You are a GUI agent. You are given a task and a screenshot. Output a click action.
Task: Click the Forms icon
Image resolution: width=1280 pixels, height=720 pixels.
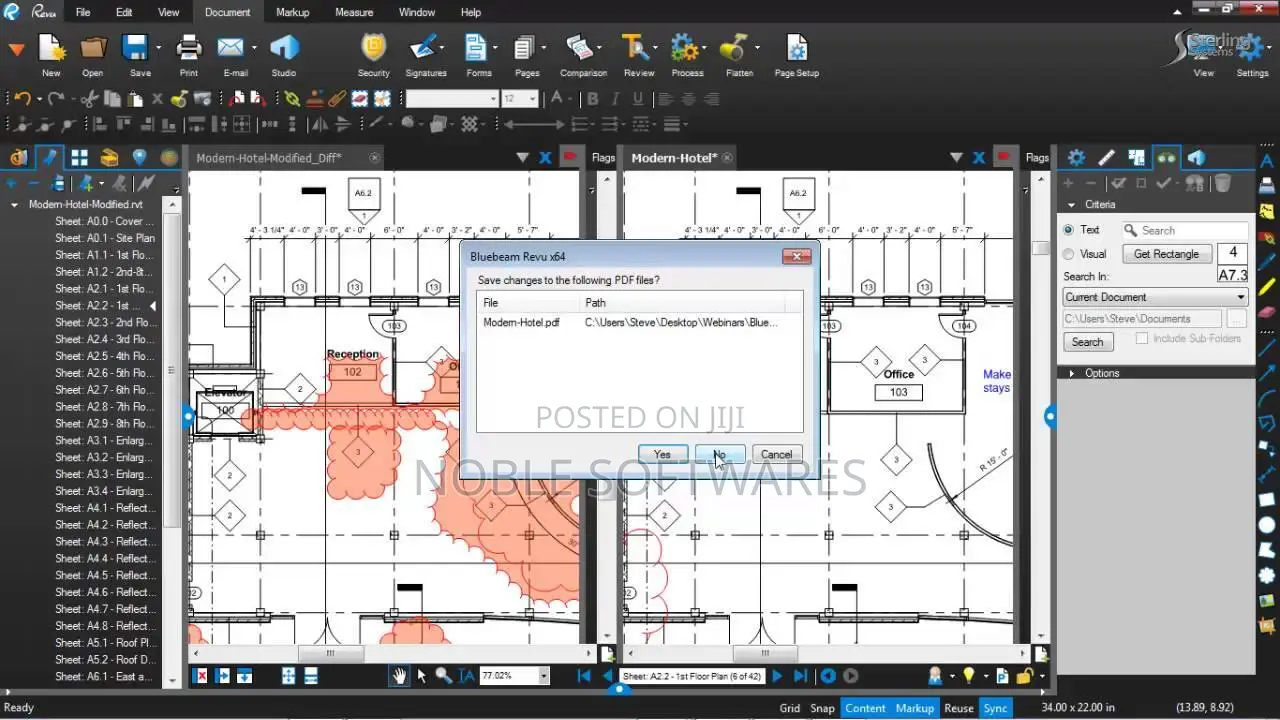[478, 54]
